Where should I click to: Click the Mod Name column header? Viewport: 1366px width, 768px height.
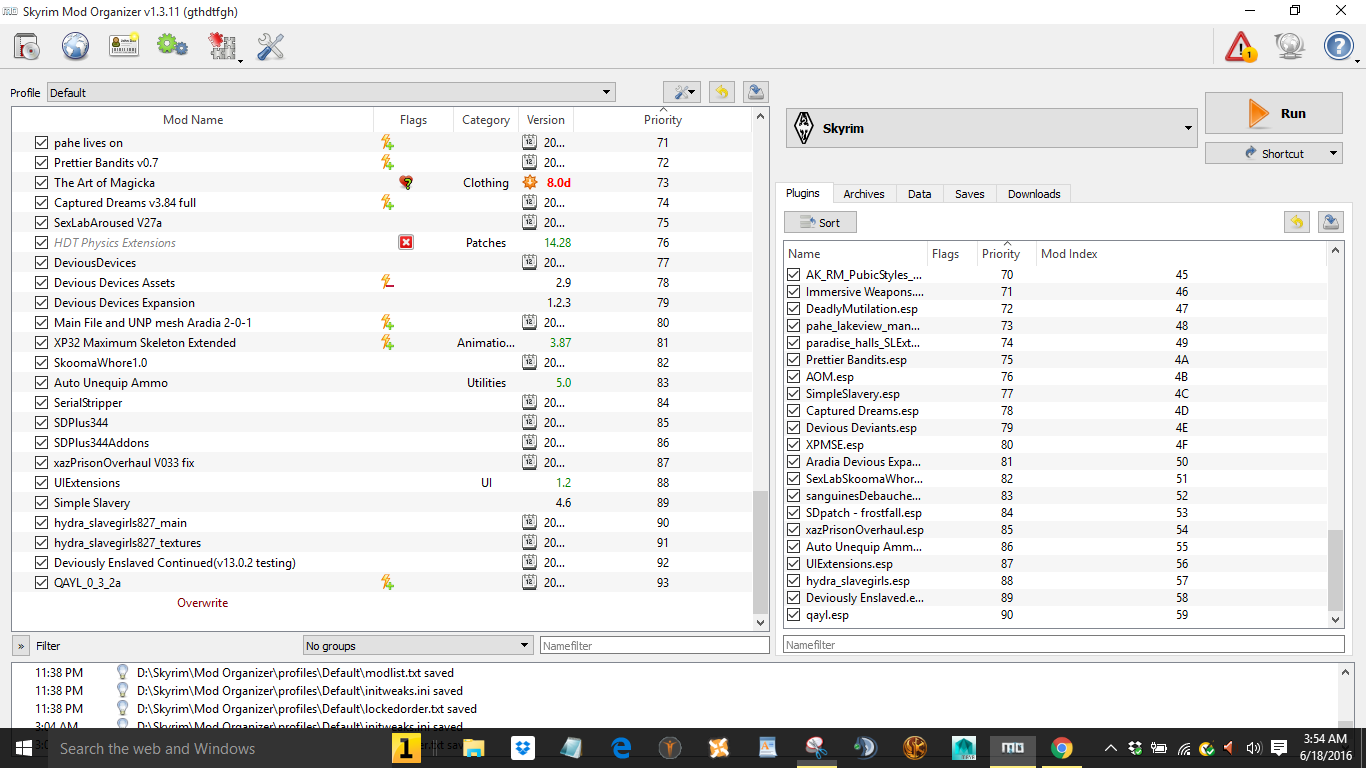tap(193, 120)
